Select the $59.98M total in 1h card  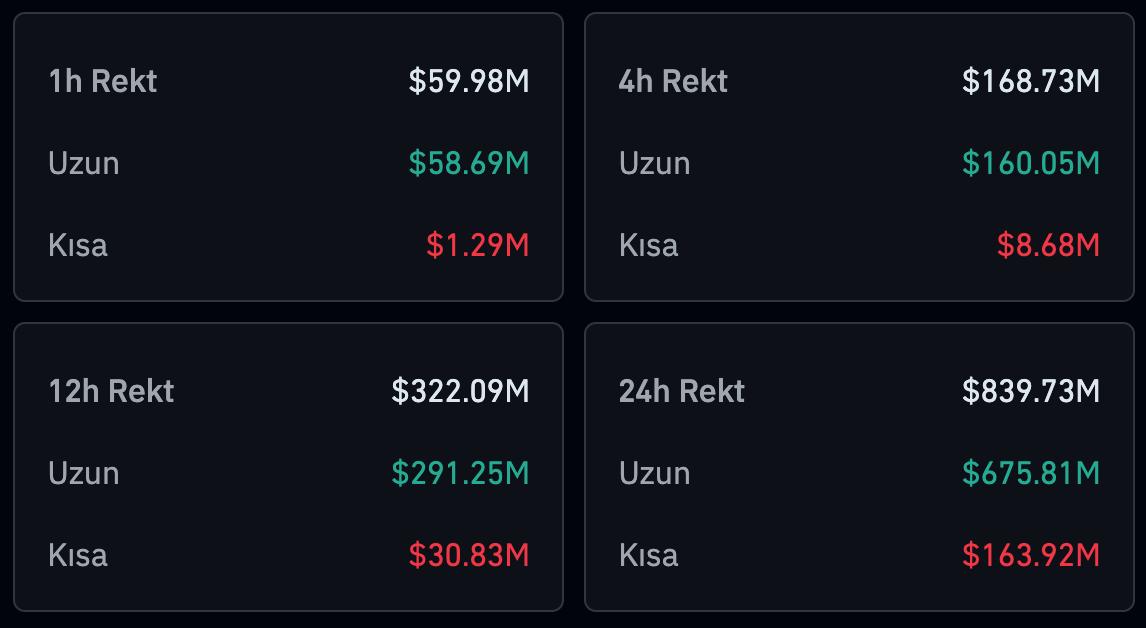coord(468,81)
